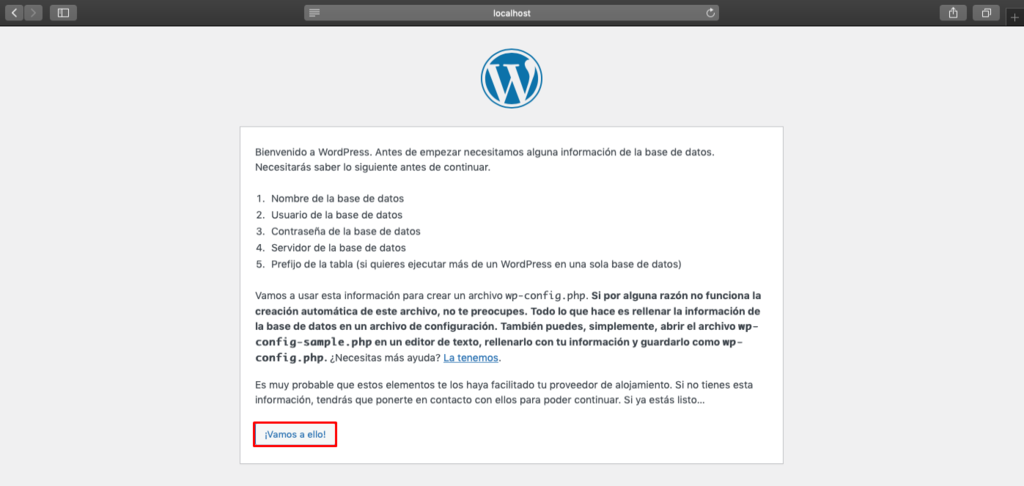Image resolution: width=1024 pixels, height=486 pixels.
Task: Focus the localhost address bar
Action: 511,12
